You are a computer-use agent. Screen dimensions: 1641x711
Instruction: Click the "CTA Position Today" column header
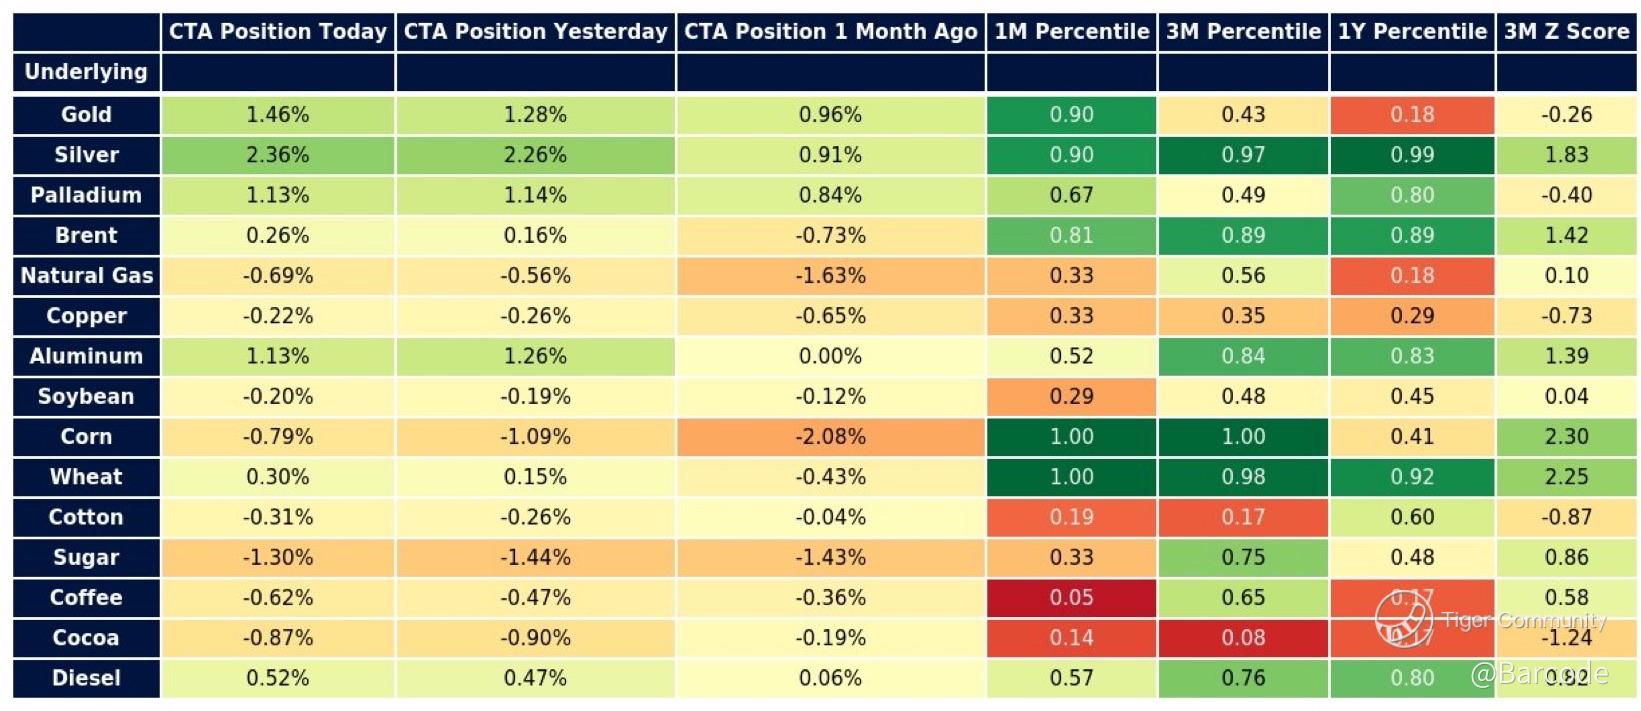(x=278, y=32)
